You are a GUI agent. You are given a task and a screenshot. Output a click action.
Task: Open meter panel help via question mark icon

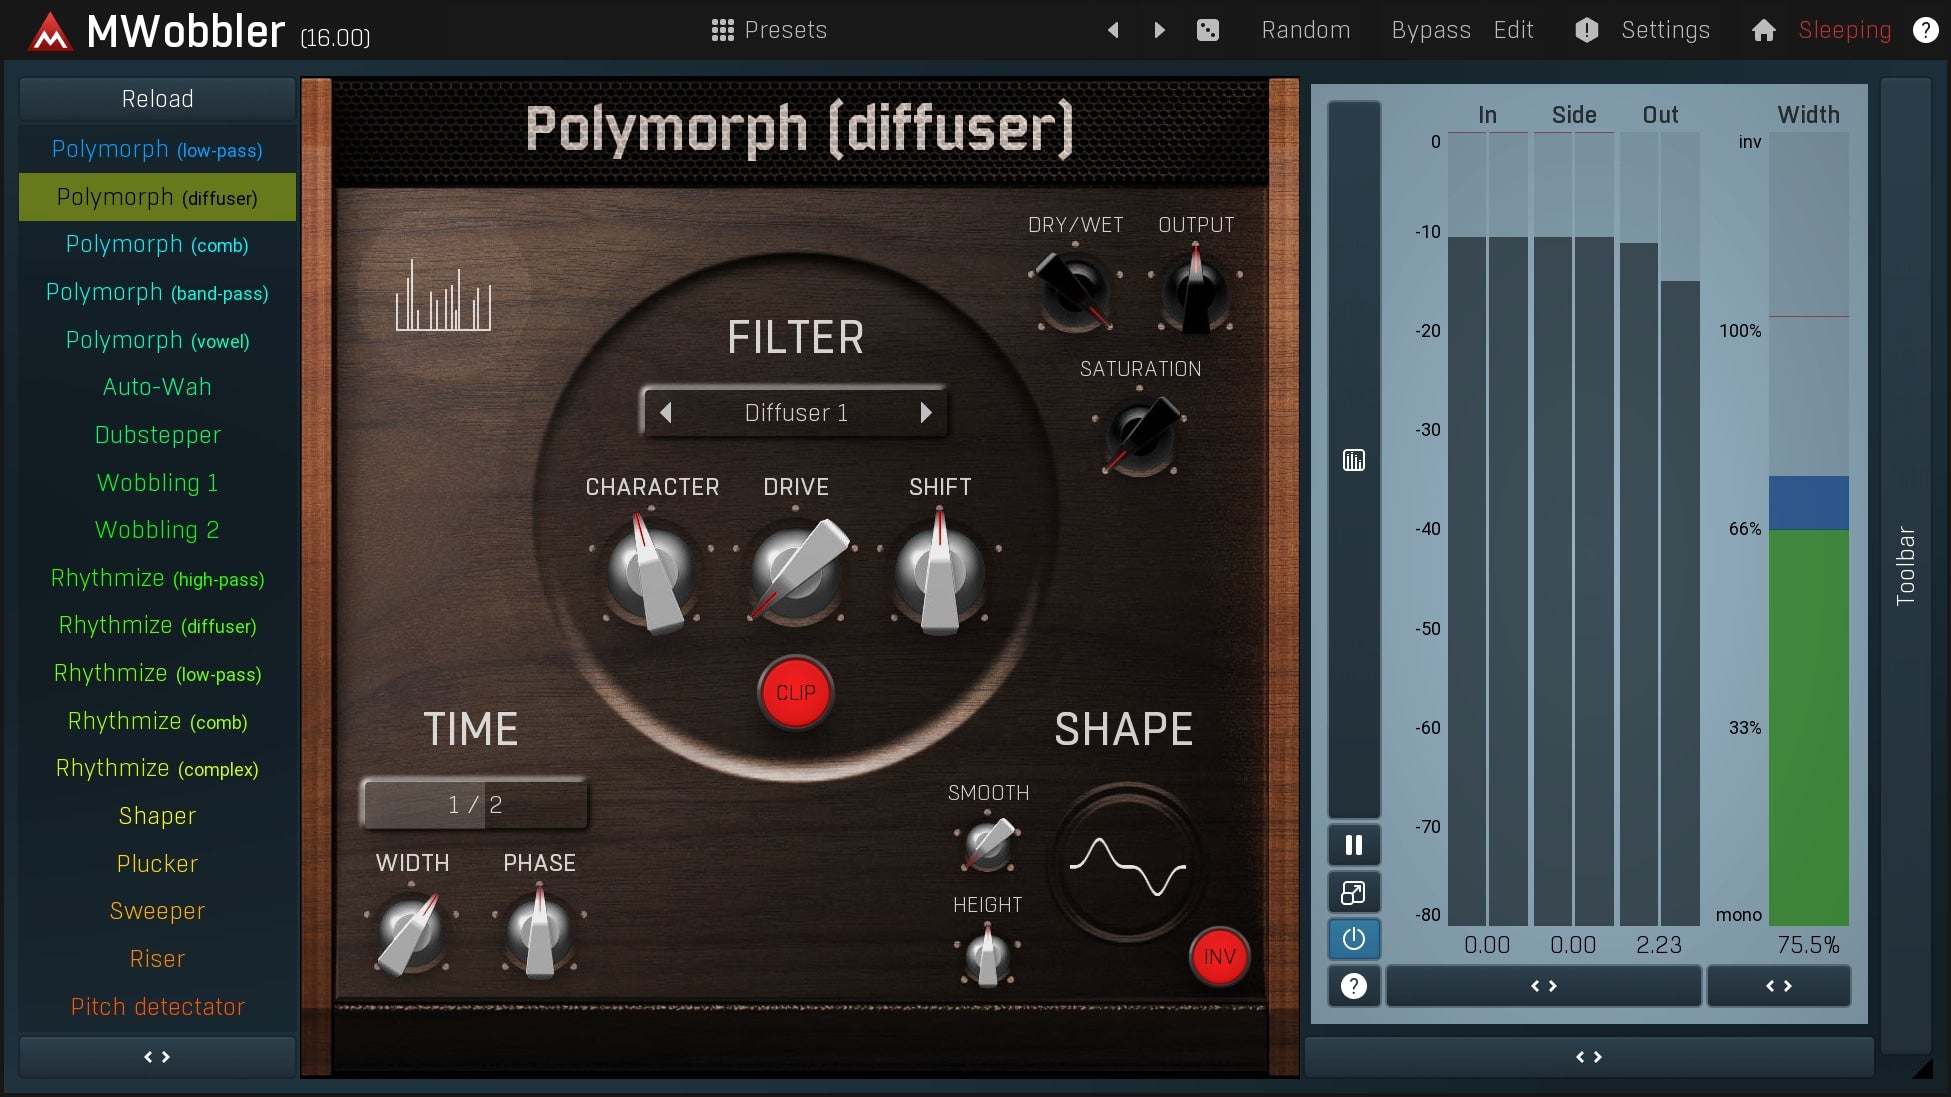tap(1353, 987)
